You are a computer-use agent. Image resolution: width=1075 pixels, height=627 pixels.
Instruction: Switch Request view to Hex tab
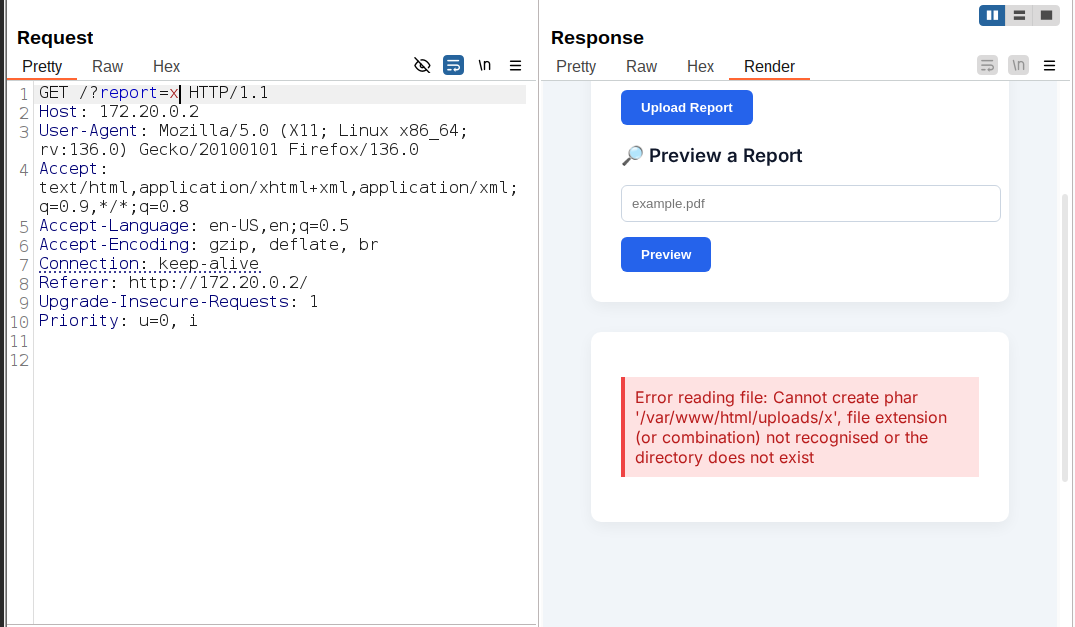coord(166,66)
